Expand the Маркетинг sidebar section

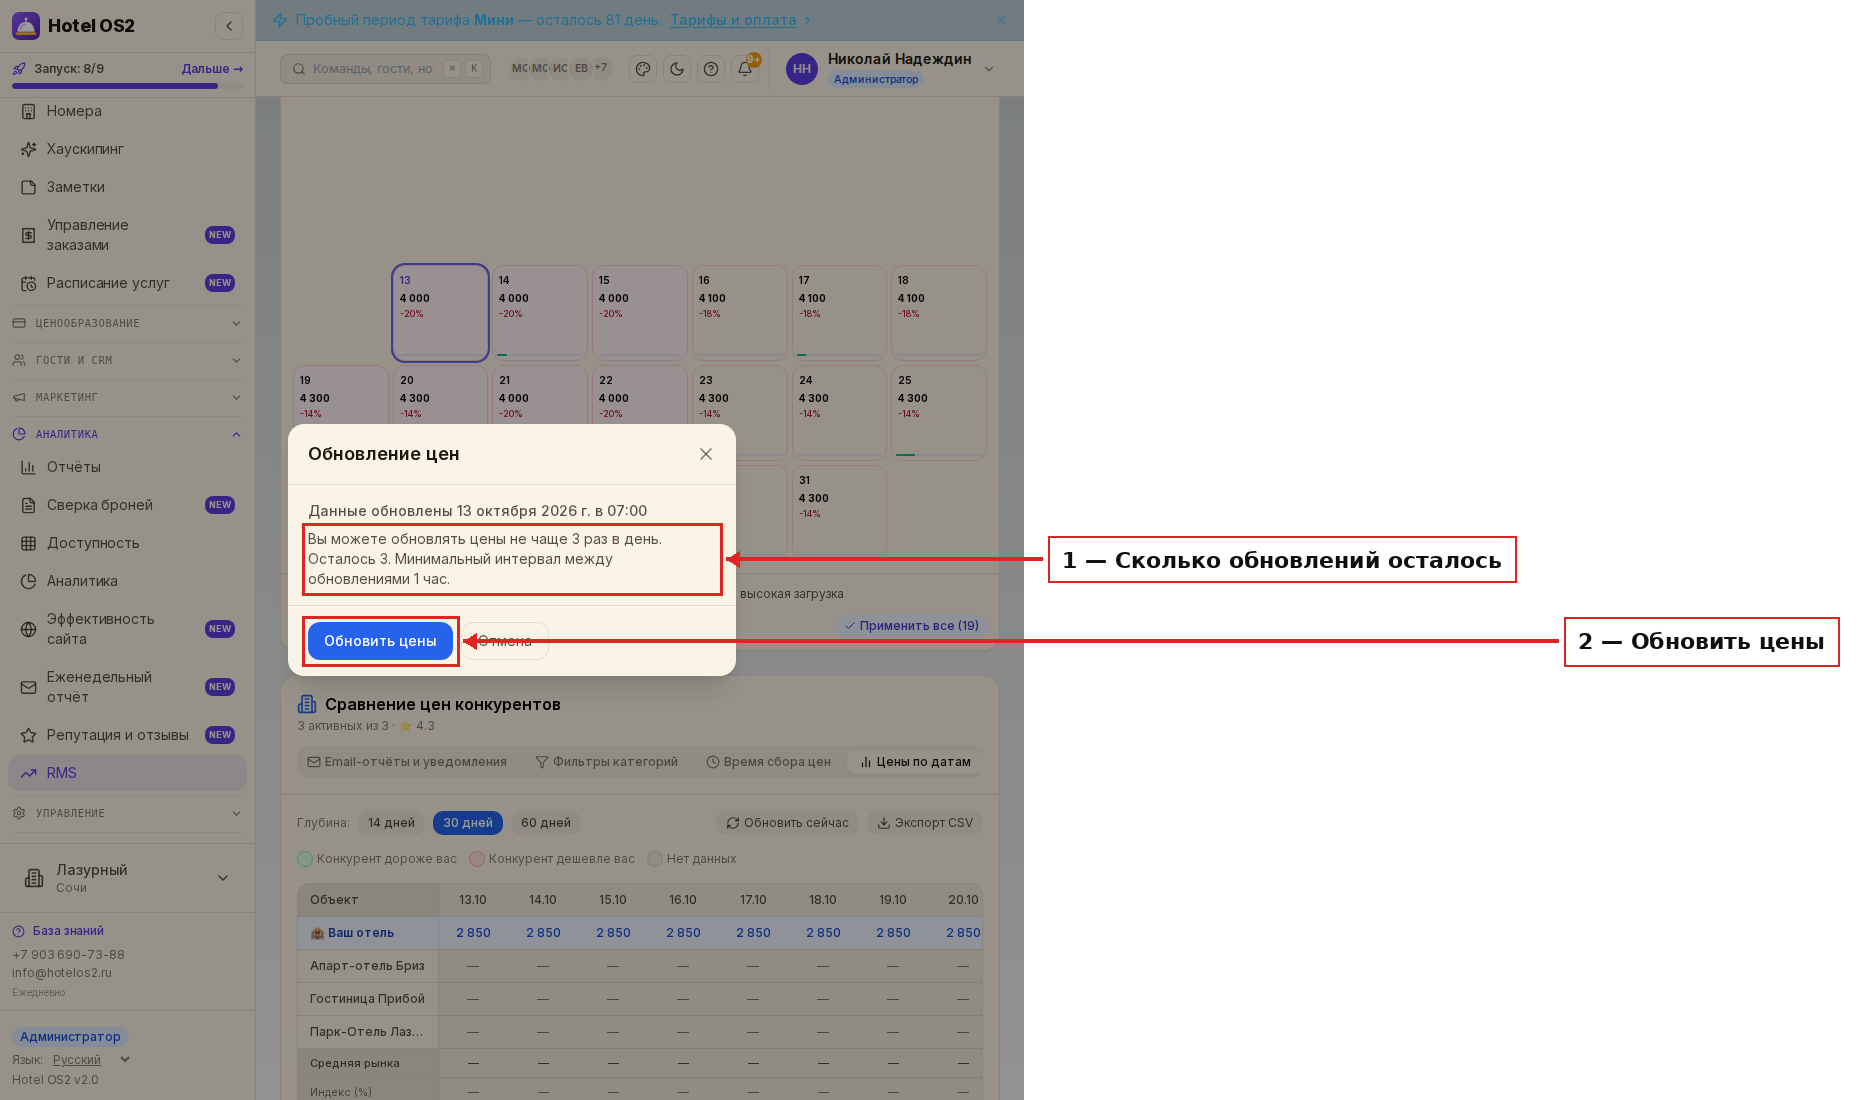pos(127,397)
